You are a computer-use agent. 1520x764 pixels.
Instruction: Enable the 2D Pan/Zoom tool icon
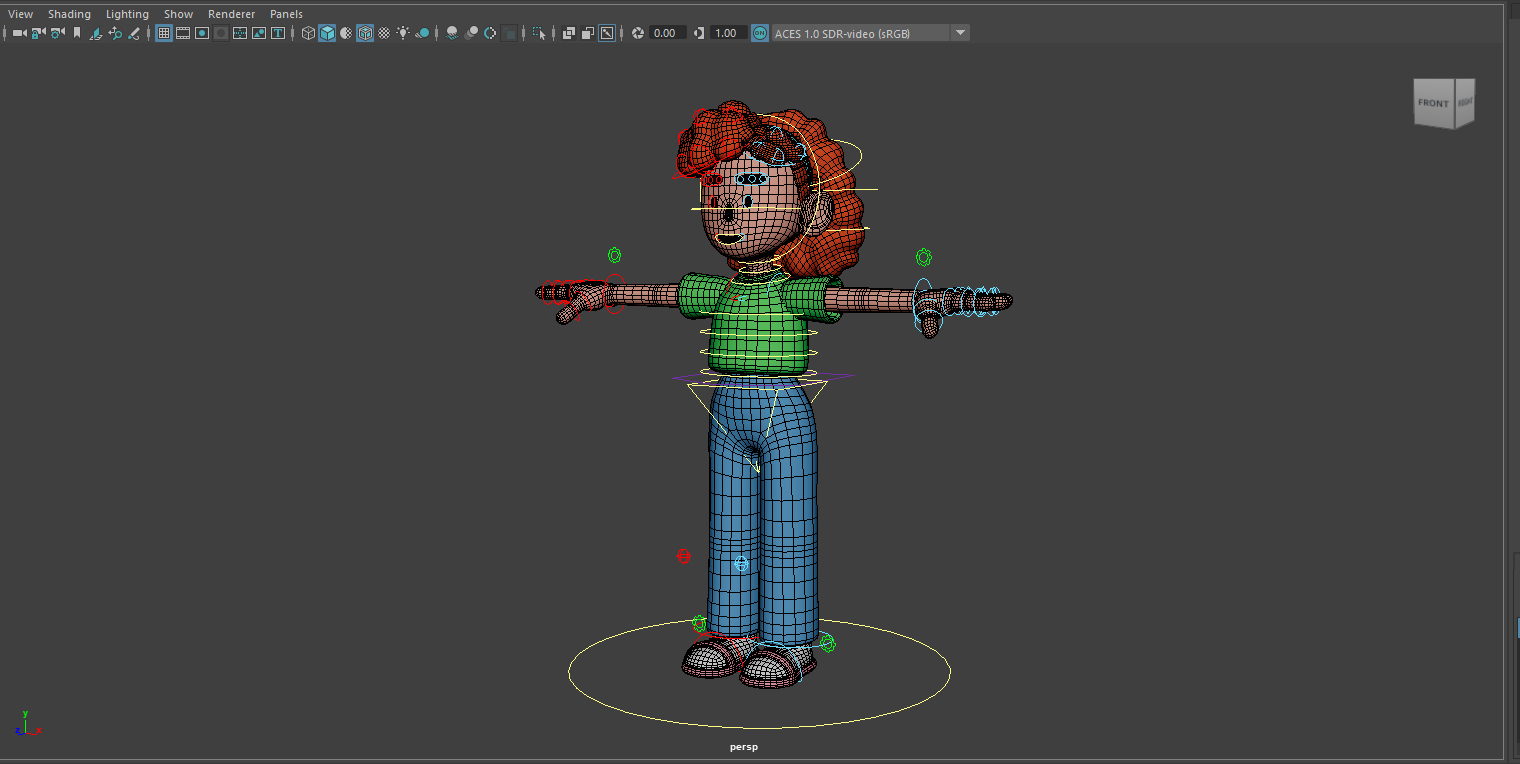click(113, 32)
